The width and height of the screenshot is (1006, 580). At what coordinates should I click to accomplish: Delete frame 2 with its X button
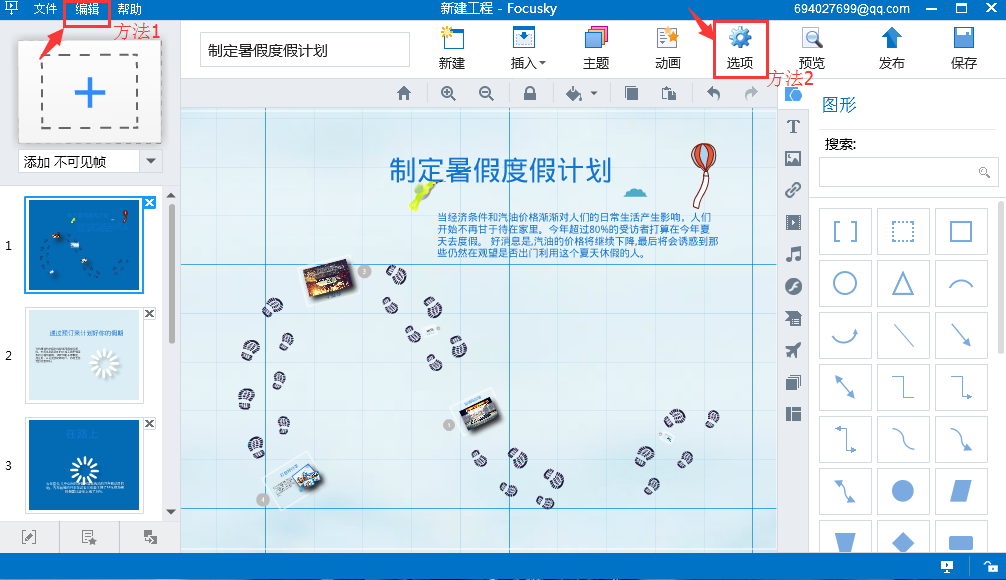click(x=149, y=313)
